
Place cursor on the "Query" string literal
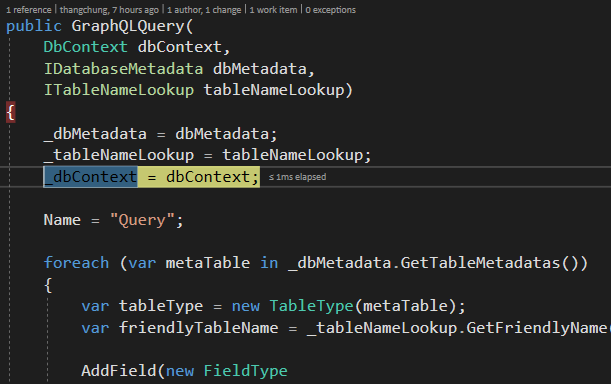(142, 220)
